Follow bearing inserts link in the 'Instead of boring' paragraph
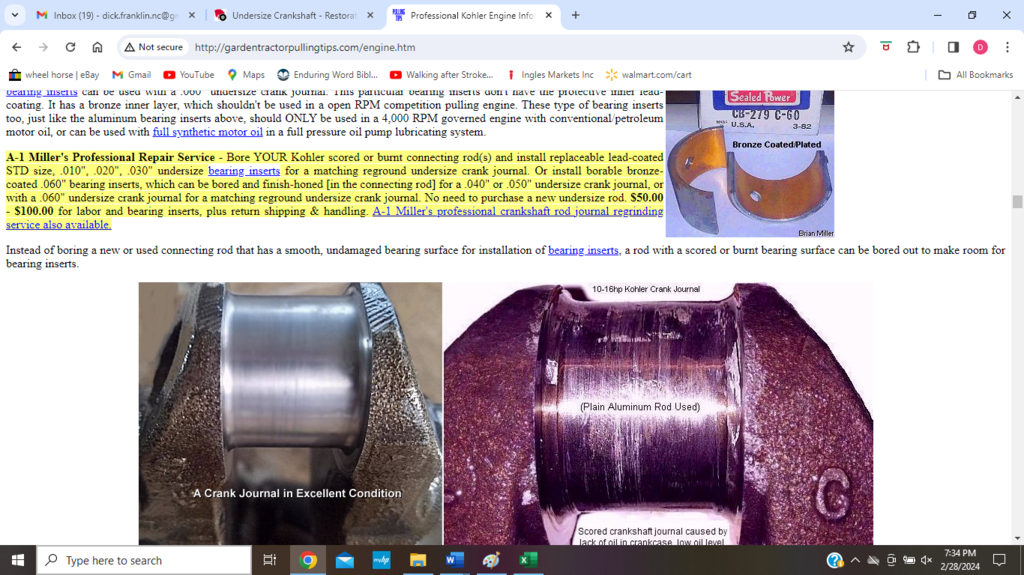 click(x=583, y=250)
